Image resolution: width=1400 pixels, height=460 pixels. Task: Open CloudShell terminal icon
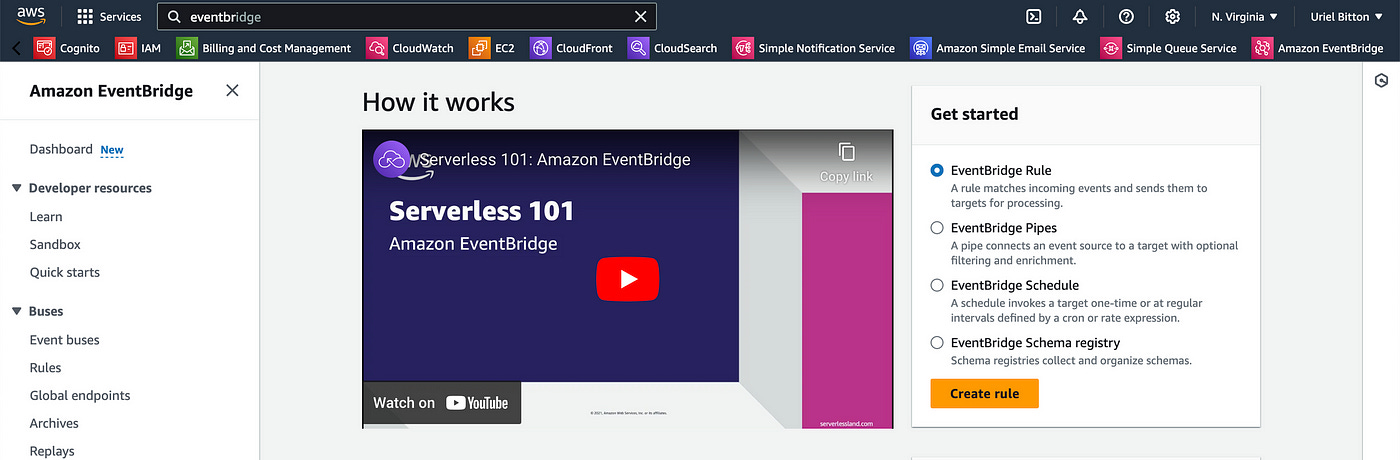click(1035, 17)
